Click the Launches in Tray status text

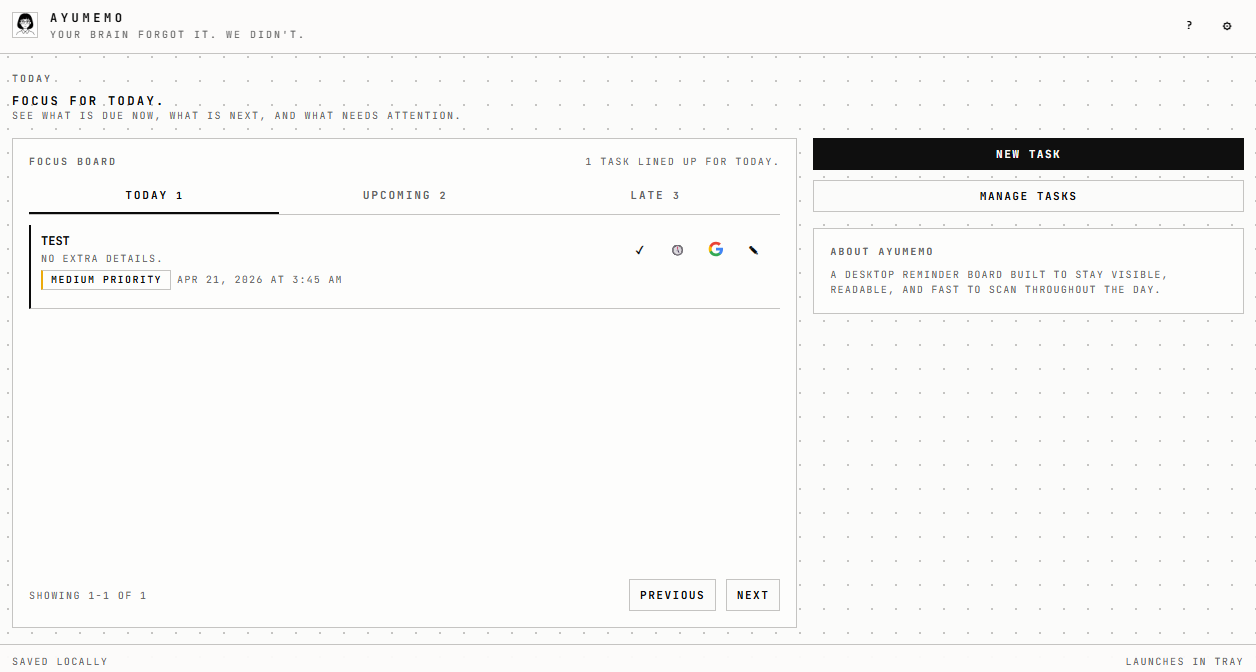click(1184, 662)
